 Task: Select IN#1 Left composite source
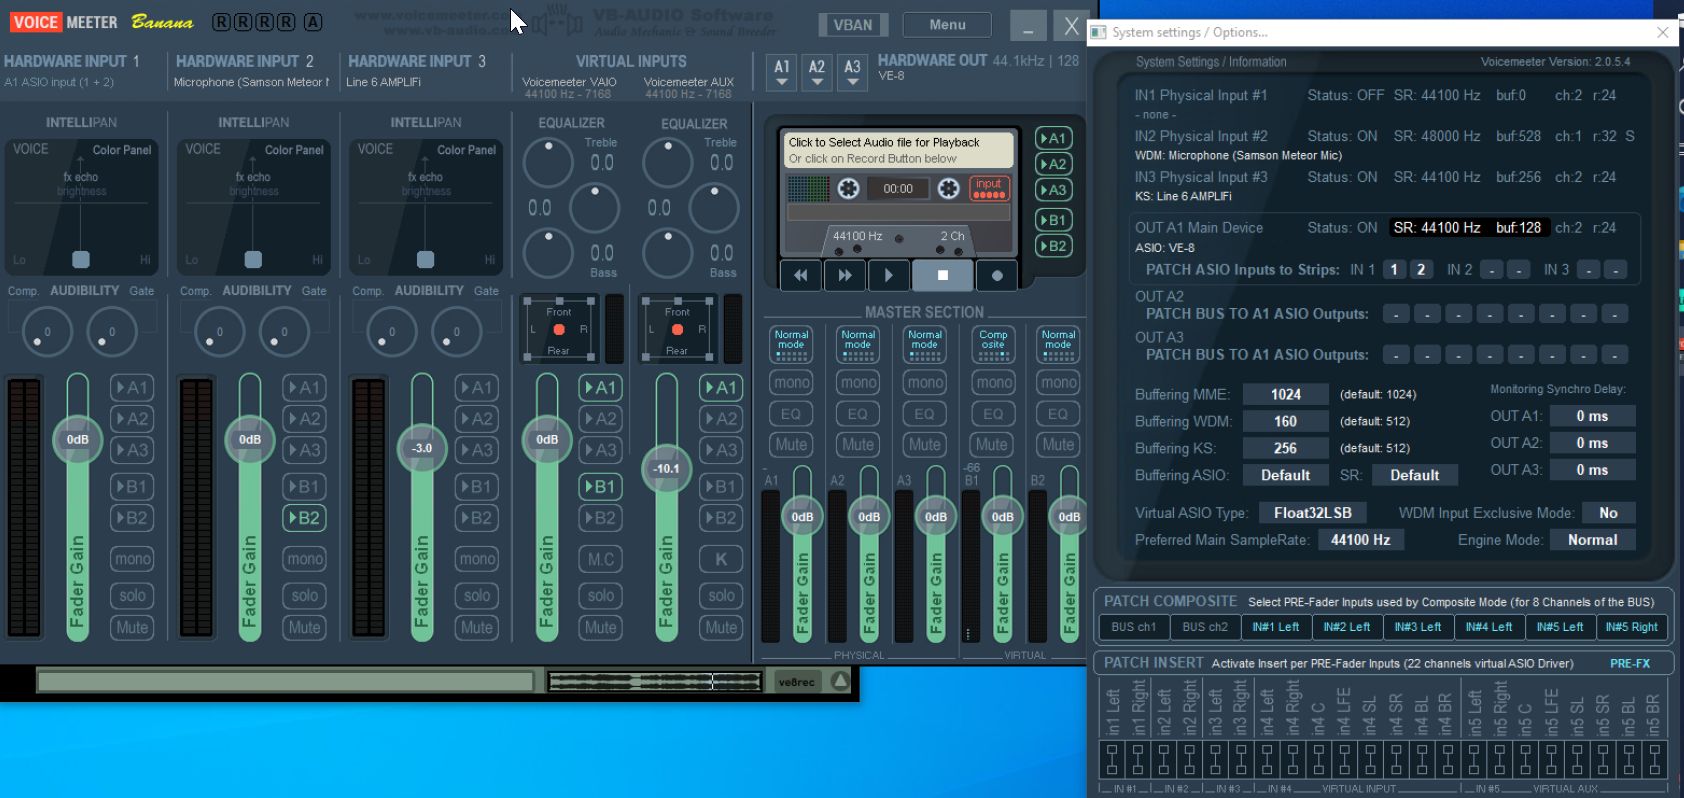[1275, 627]
